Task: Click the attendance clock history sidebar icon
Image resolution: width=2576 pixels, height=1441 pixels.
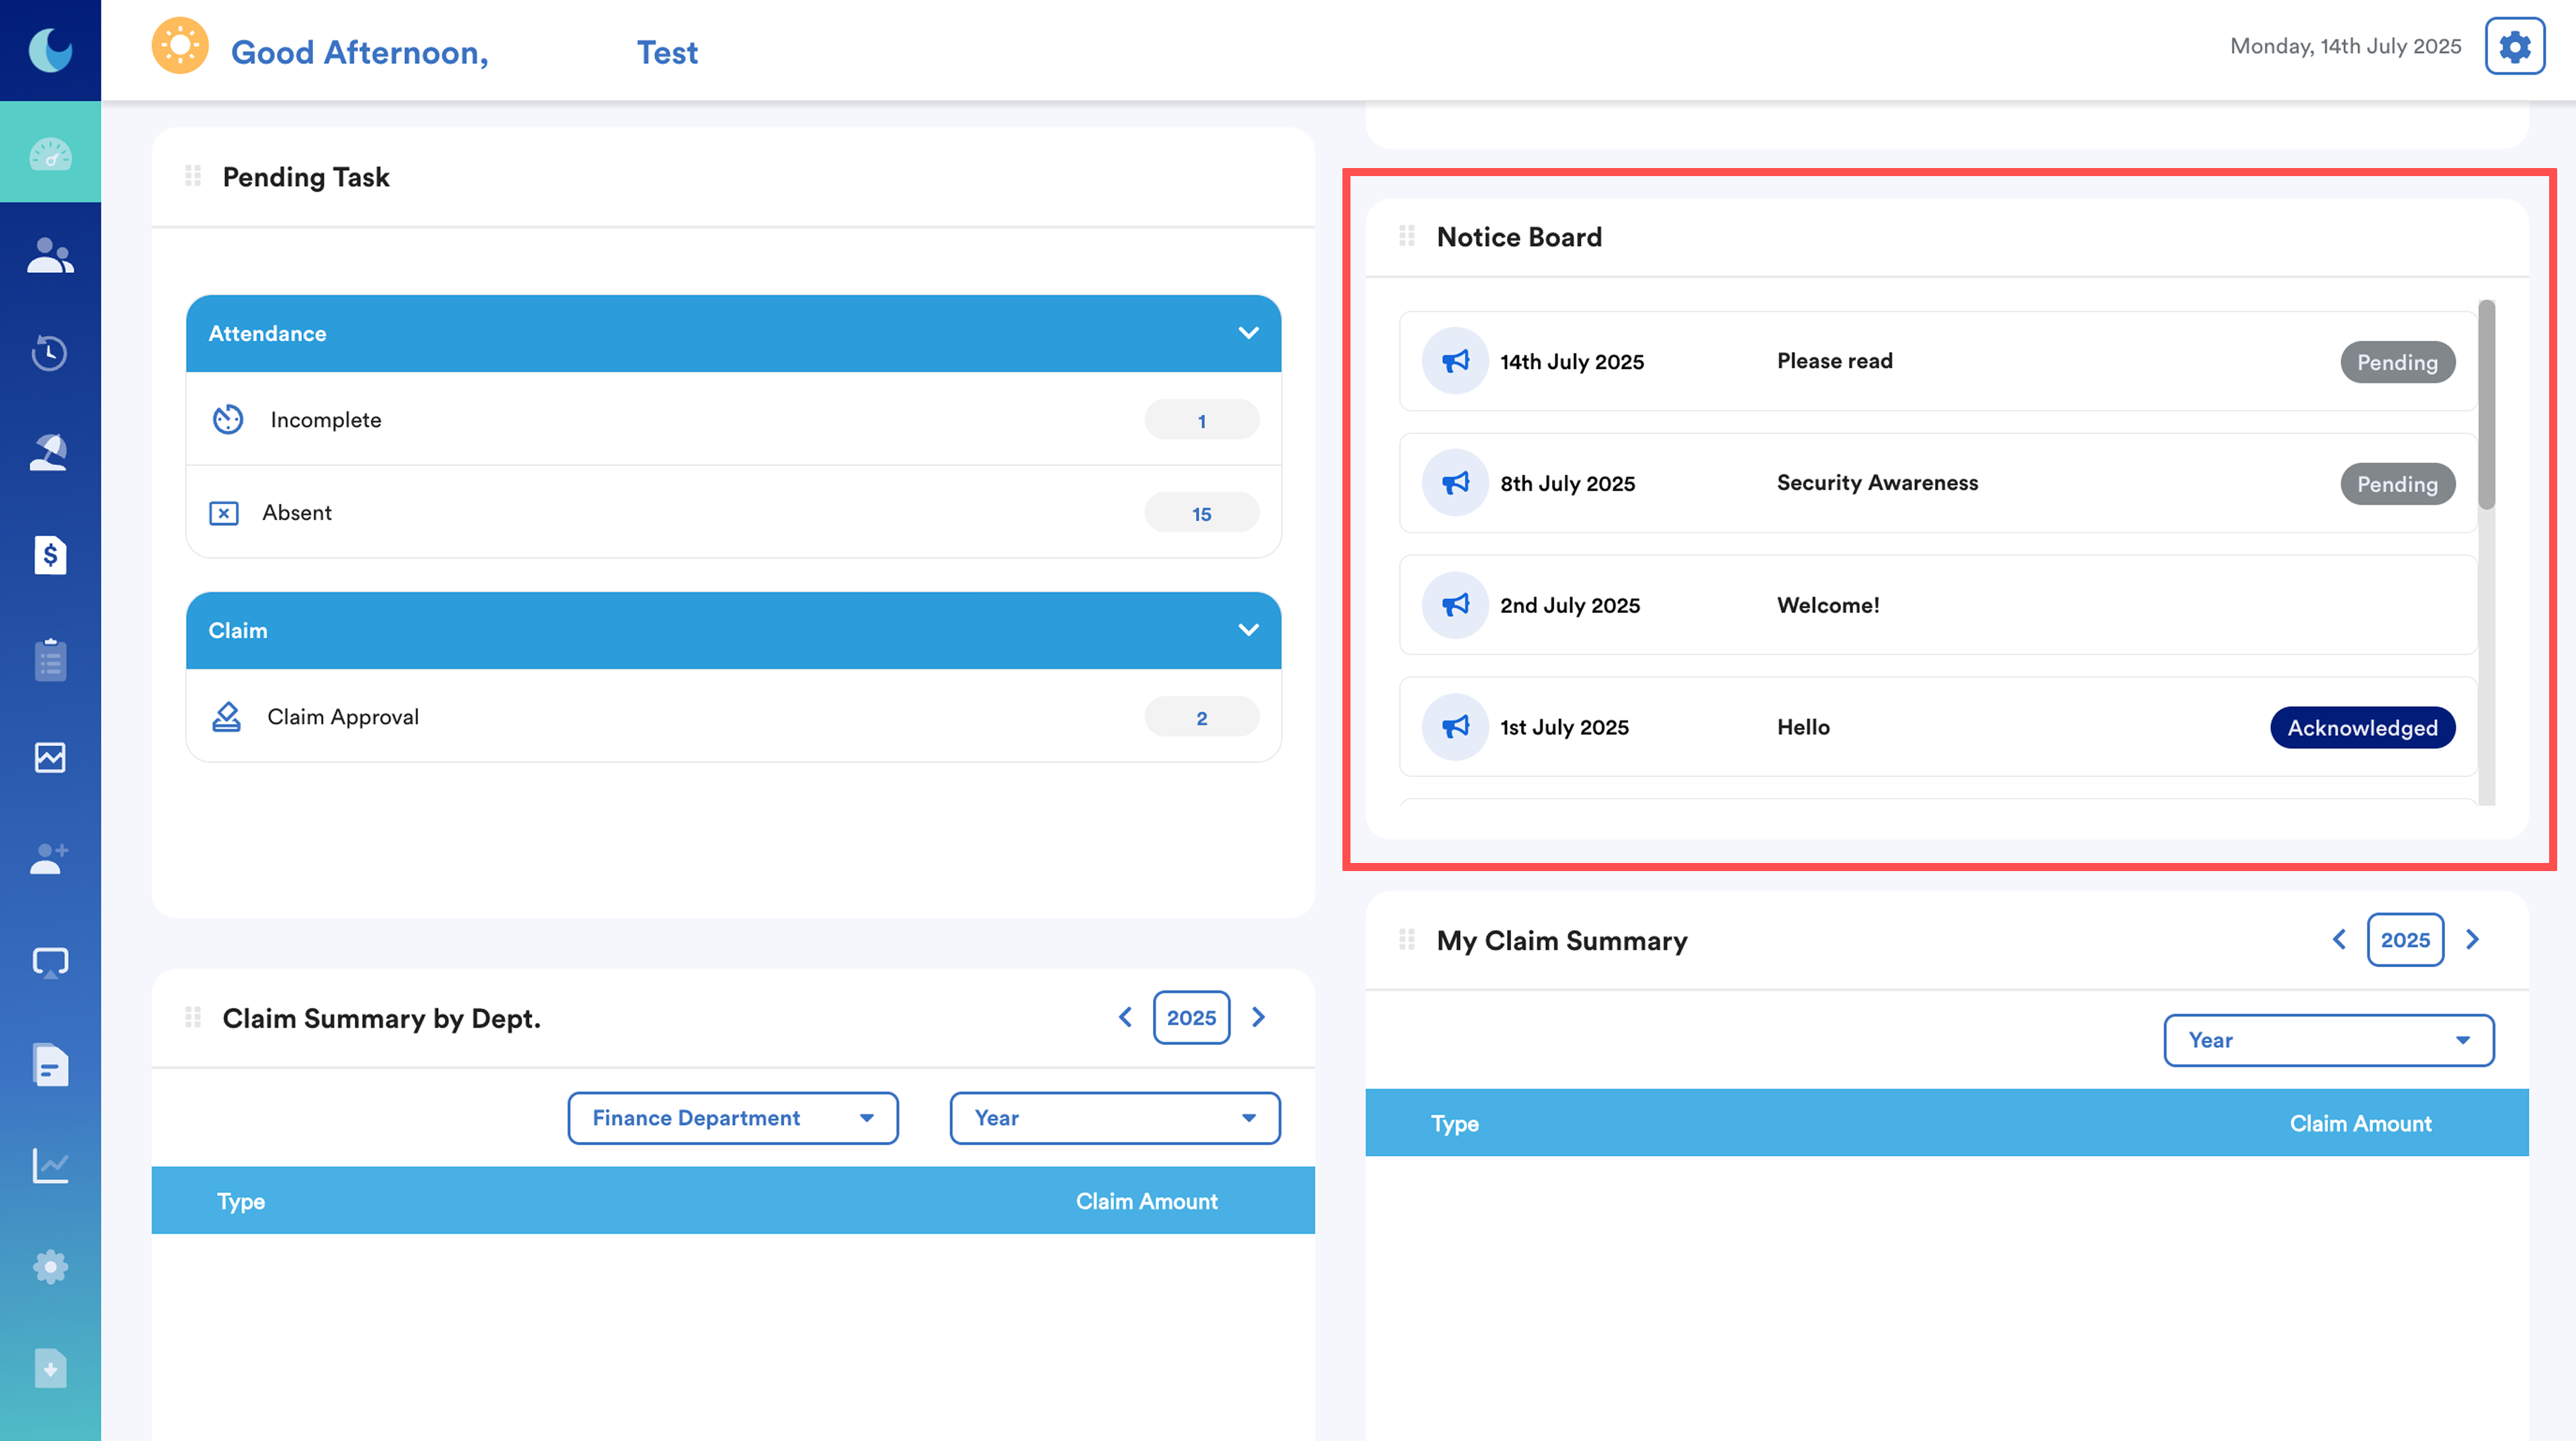Action: pos(50,353)
